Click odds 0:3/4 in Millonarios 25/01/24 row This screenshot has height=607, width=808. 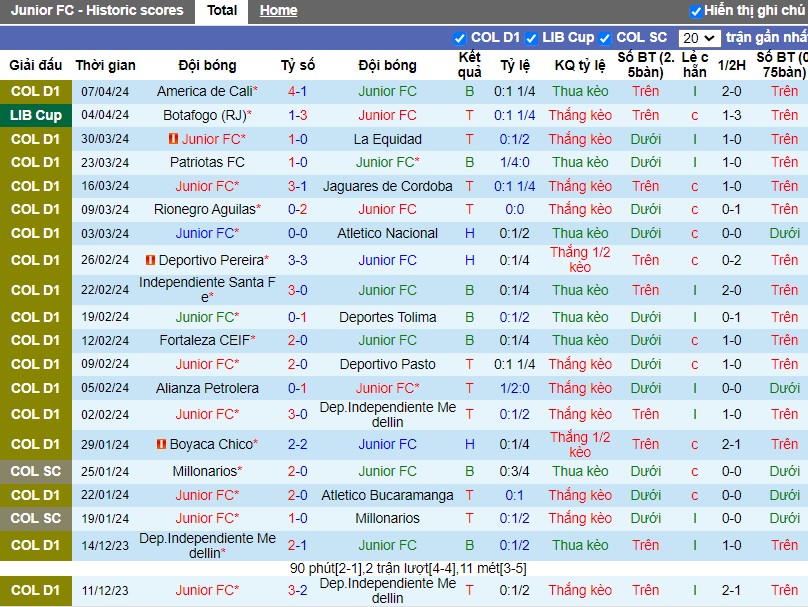(x=514, y=471)
